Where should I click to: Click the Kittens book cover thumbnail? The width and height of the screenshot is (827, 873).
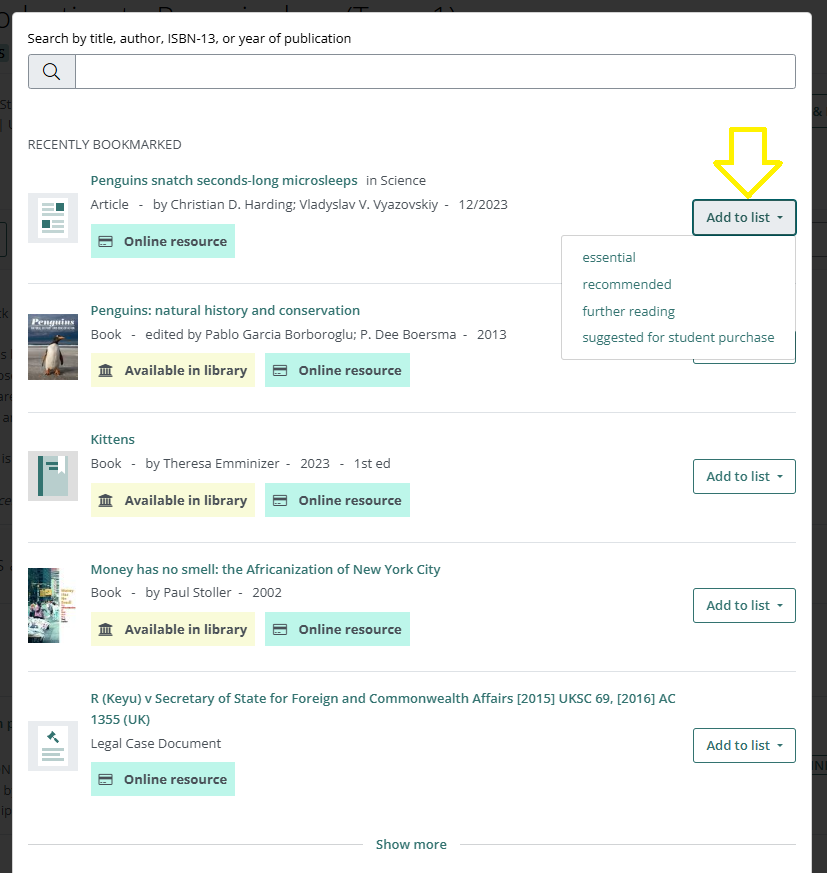(x=52, y=476)
